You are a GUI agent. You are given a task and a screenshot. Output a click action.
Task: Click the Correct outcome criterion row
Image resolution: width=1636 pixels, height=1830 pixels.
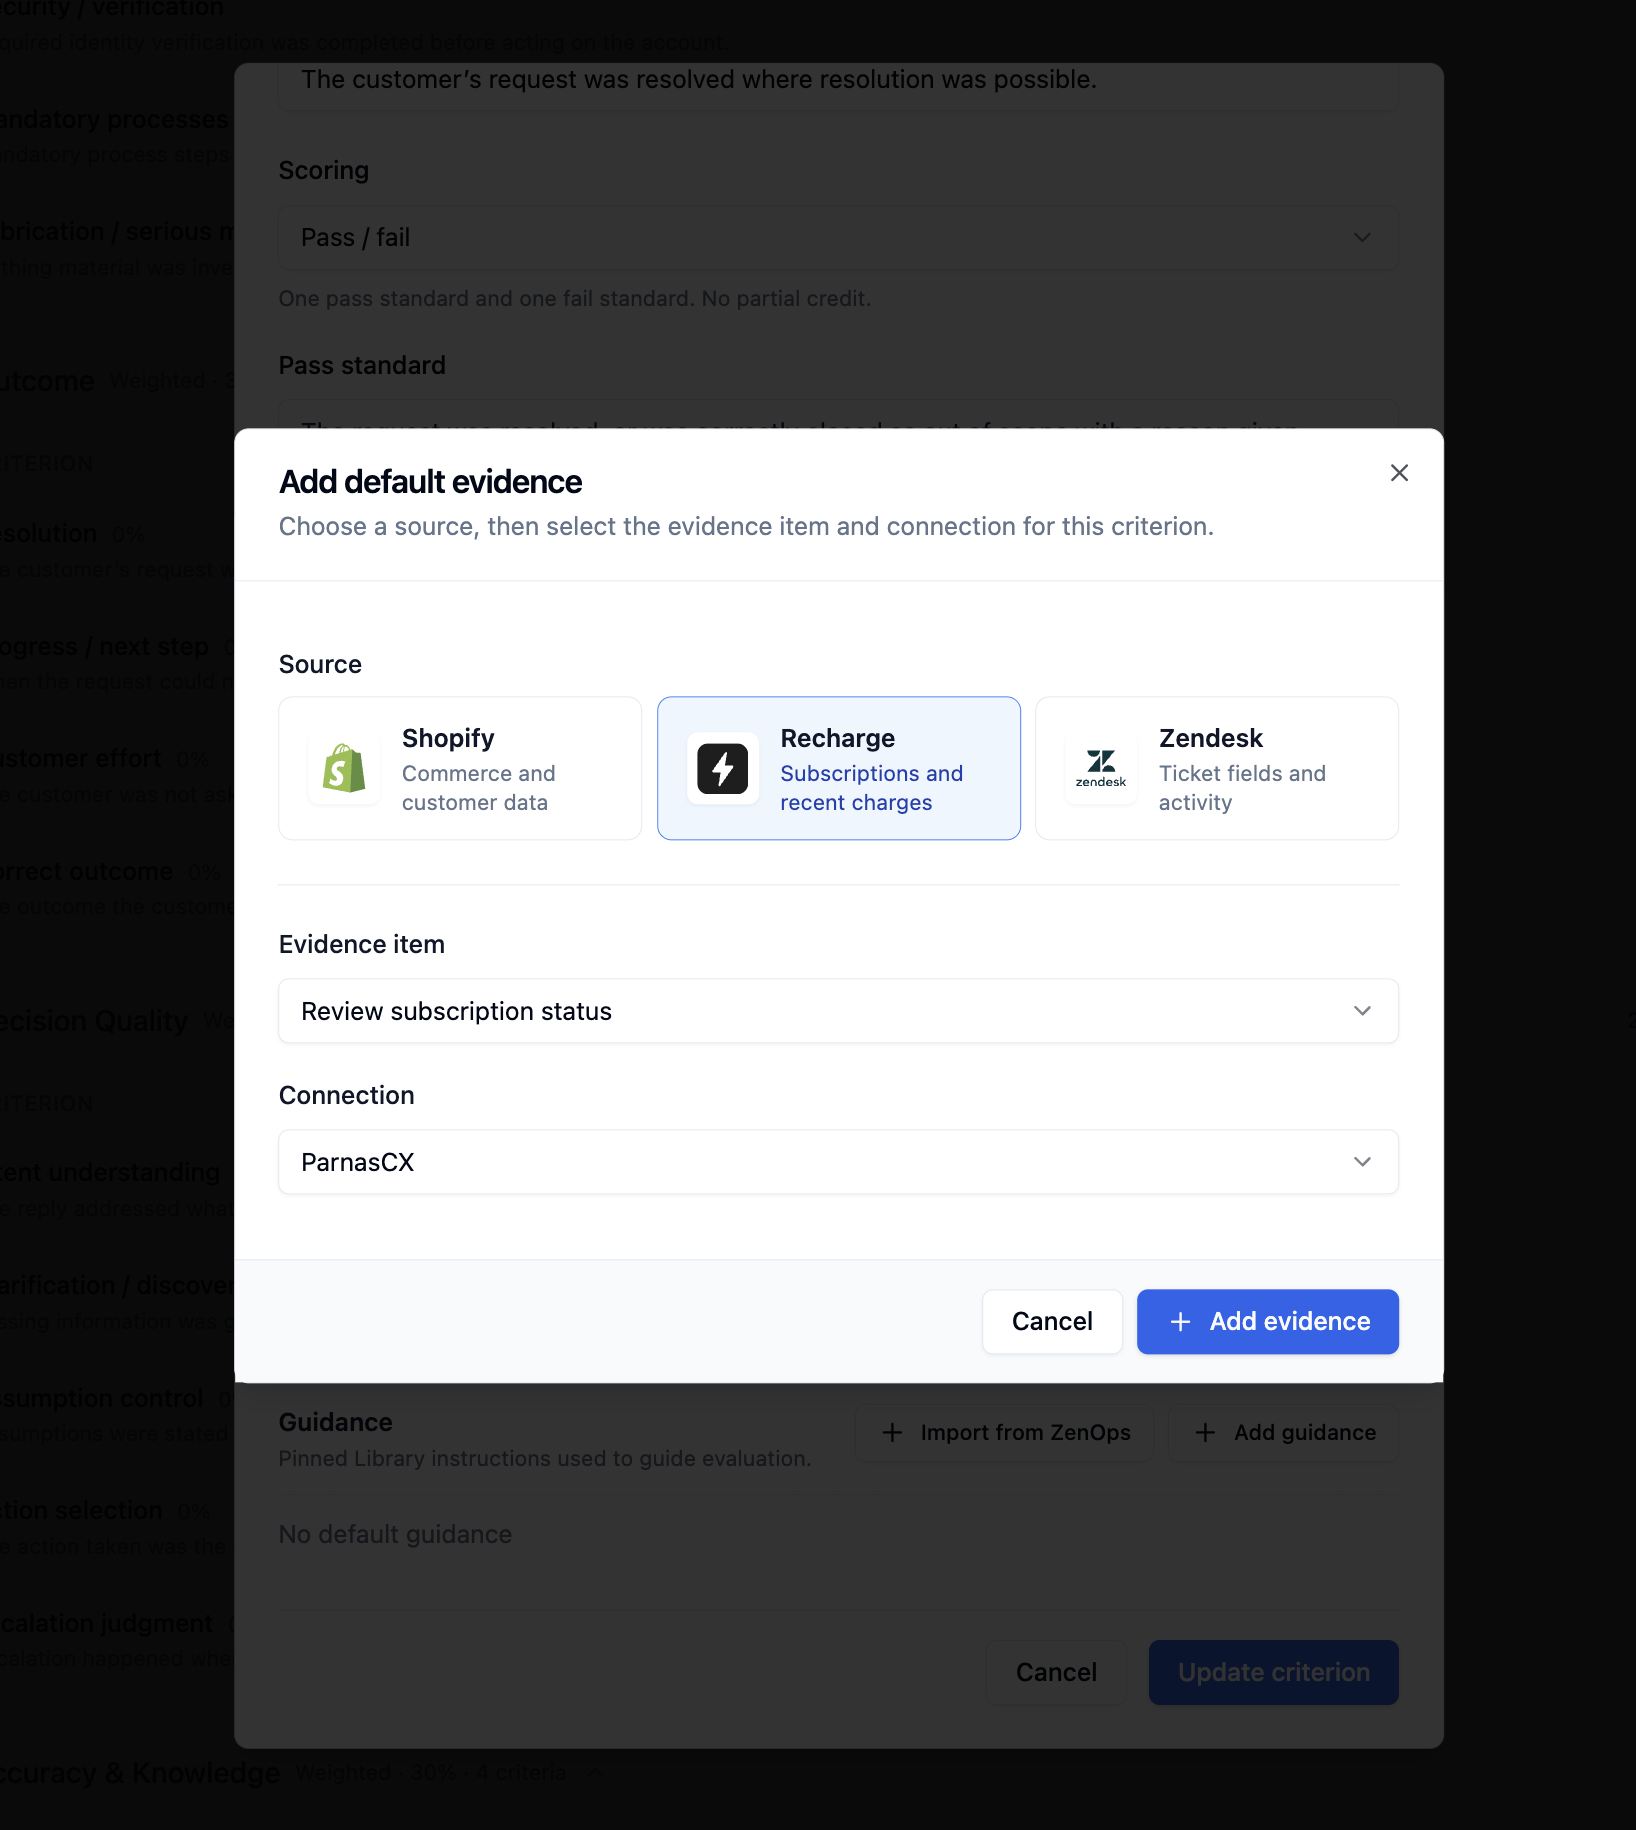click(x=117, y=888)
